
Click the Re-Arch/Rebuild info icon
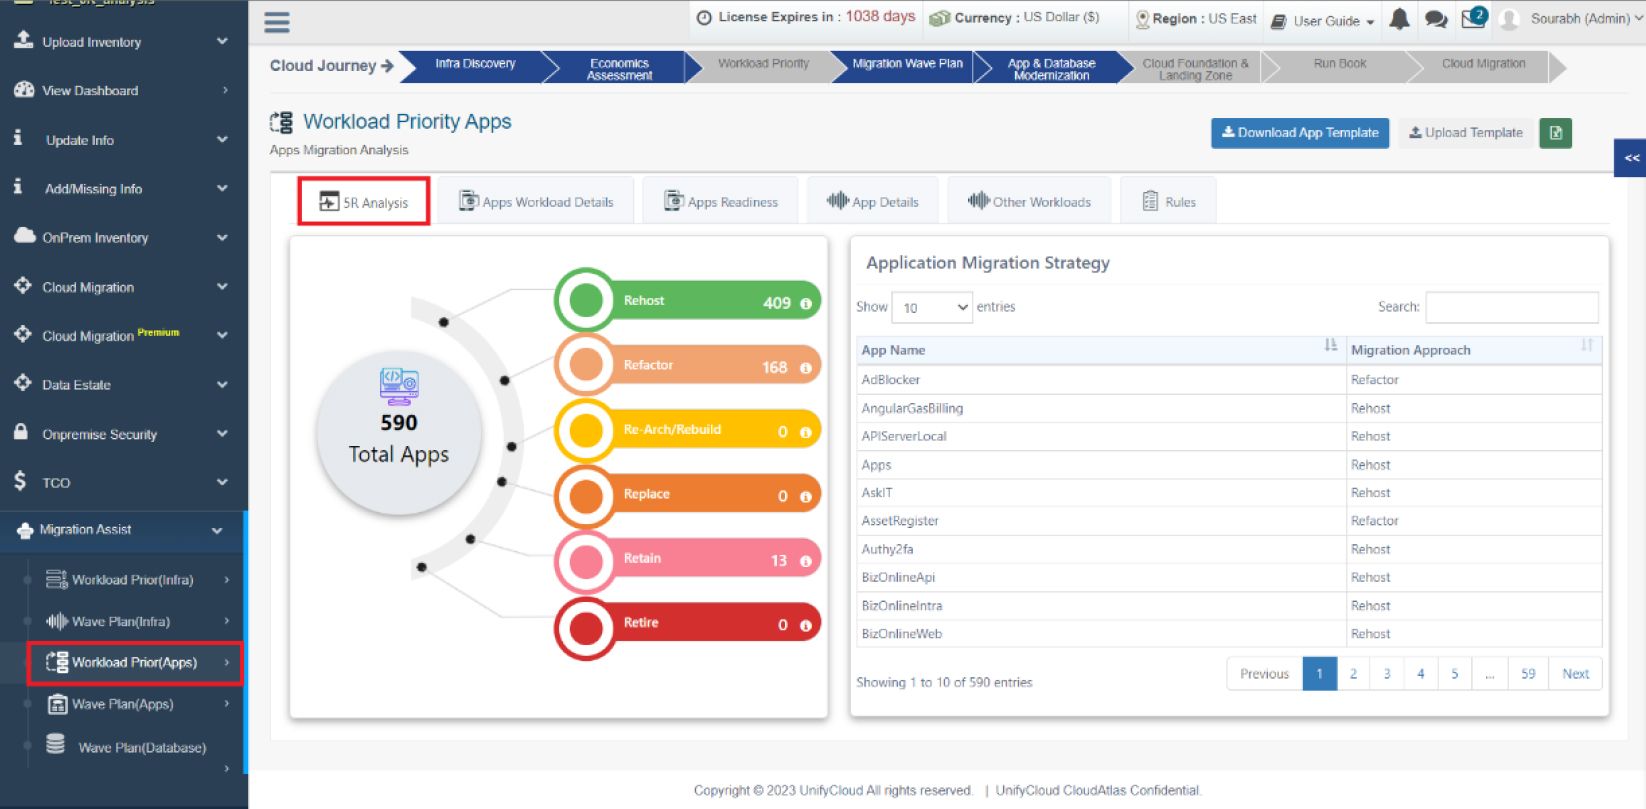[806, 432]
